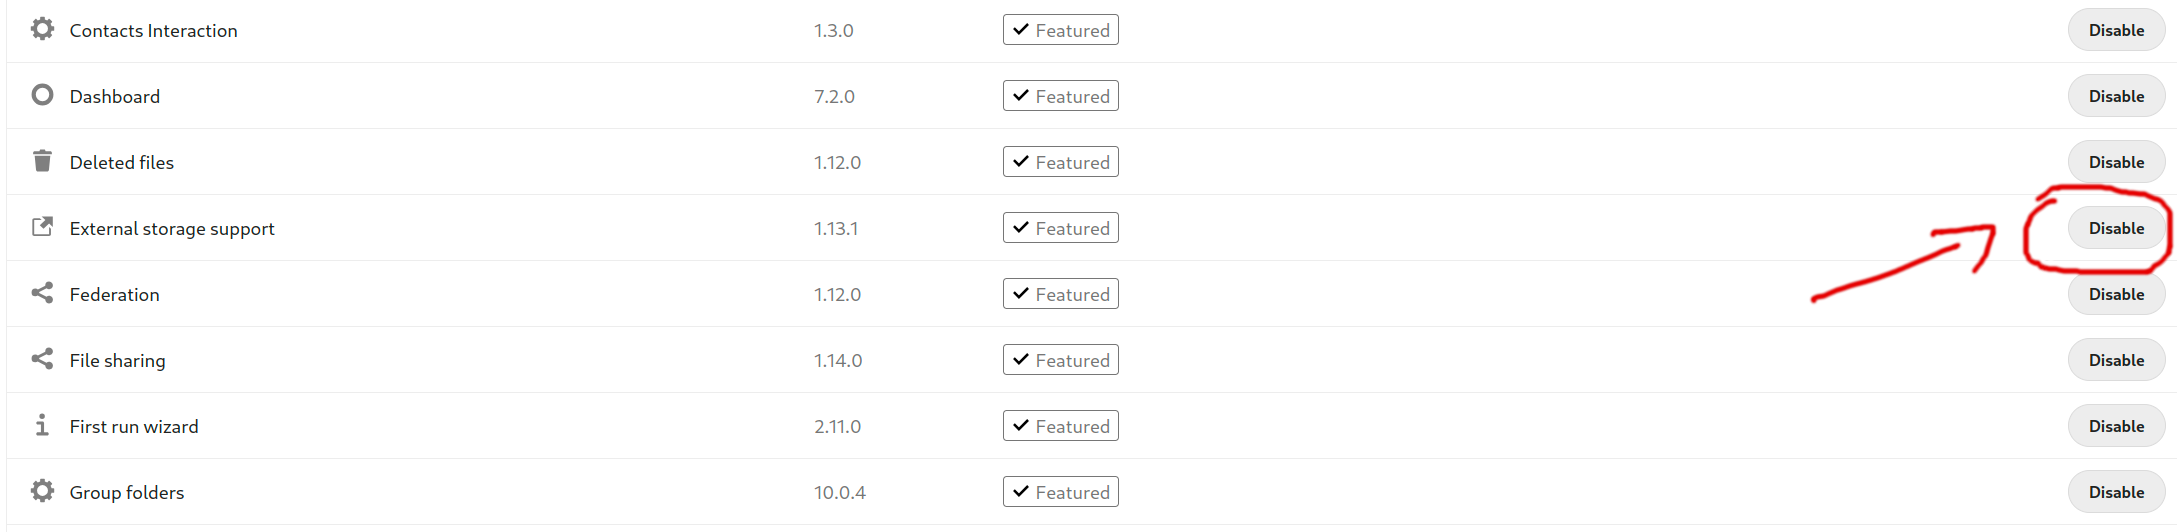Click Featured badge for File sharing
The height and width of the screenshot is (532, 2183).
pyautogui.click(x=1060, y=360)
